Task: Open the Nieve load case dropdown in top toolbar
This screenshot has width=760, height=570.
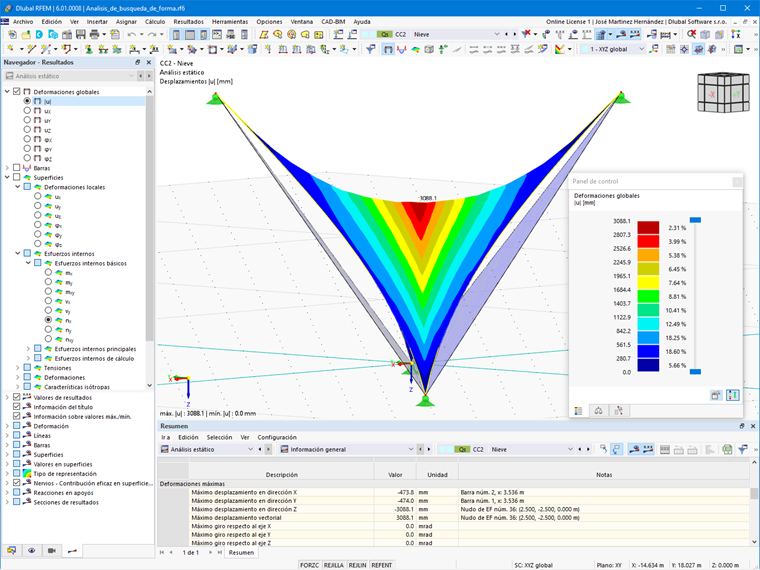Action: tap(496, 34)
